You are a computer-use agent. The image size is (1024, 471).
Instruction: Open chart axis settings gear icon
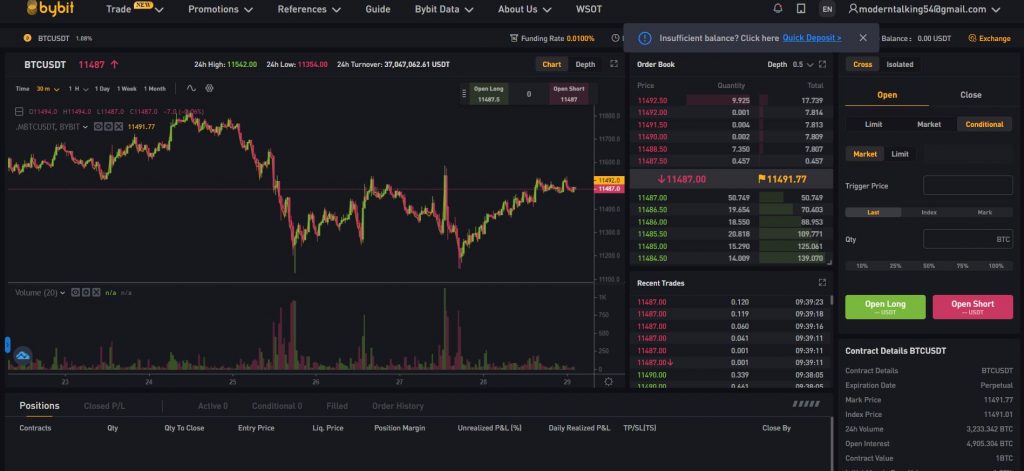pos(609,381)
